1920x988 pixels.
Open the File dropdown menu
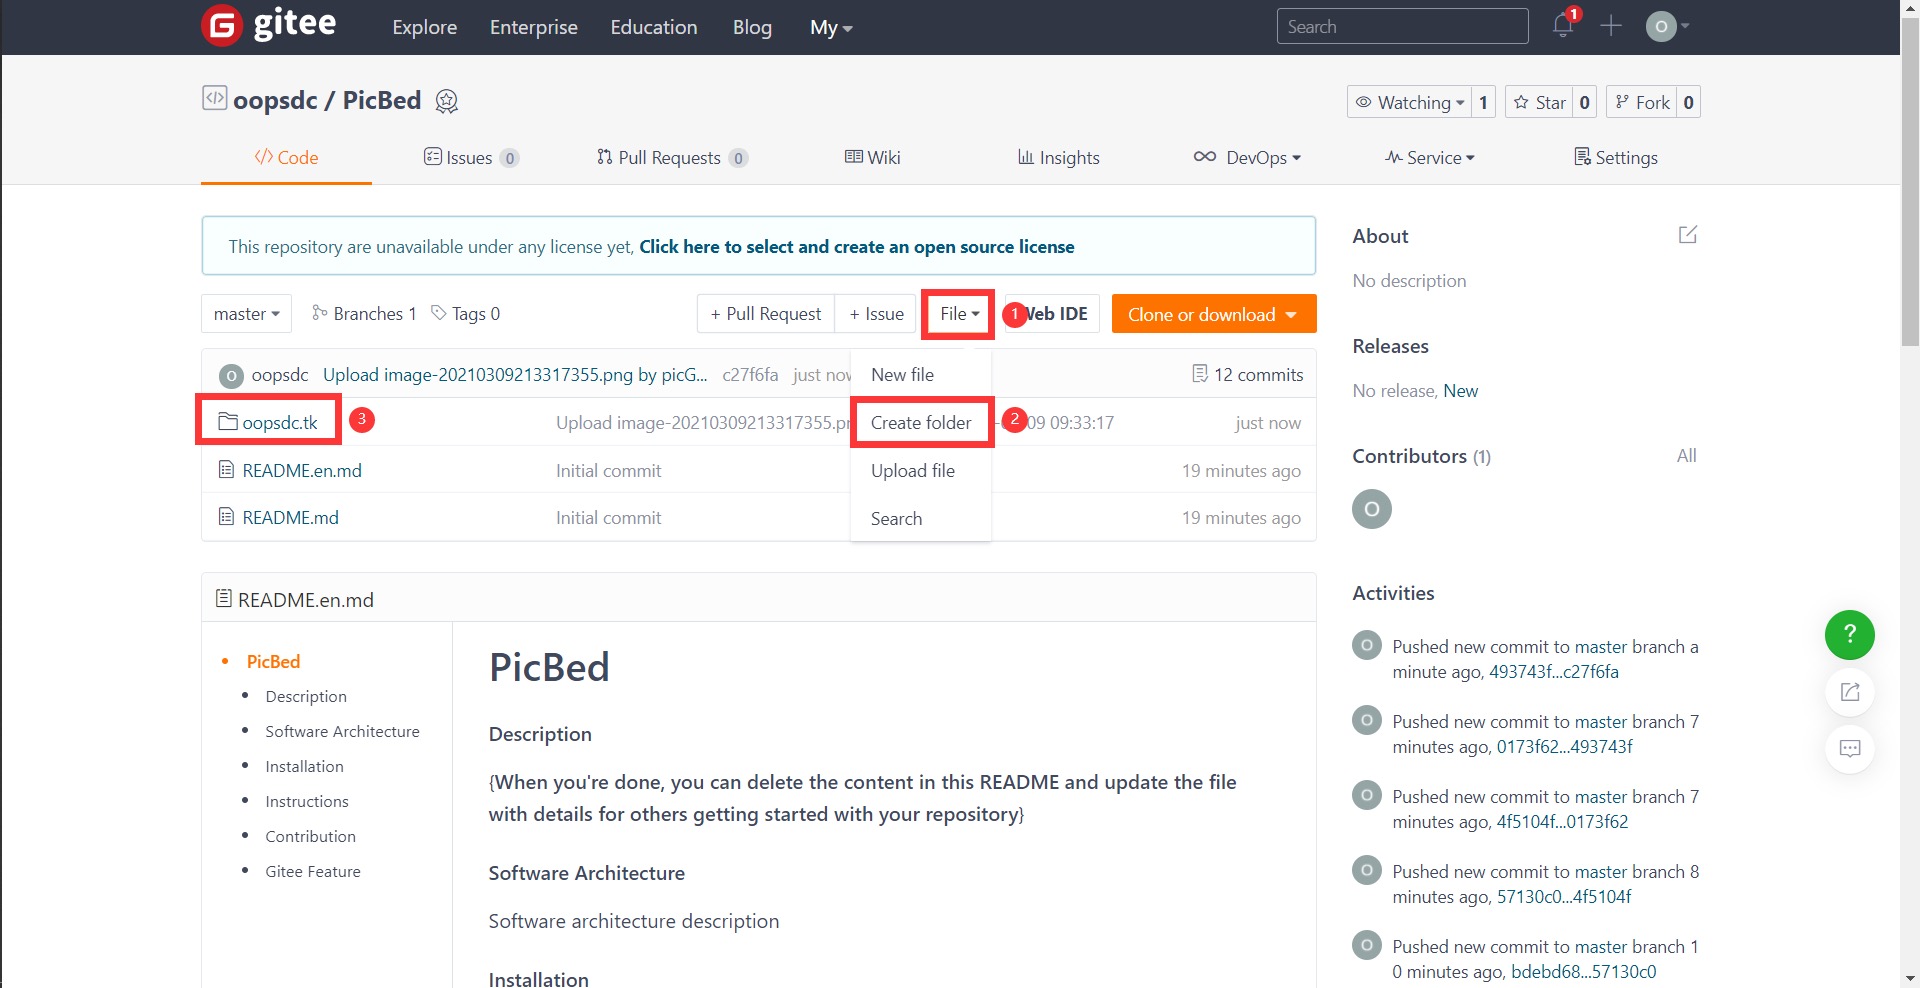pyautogui.click(x=959, y=314)
